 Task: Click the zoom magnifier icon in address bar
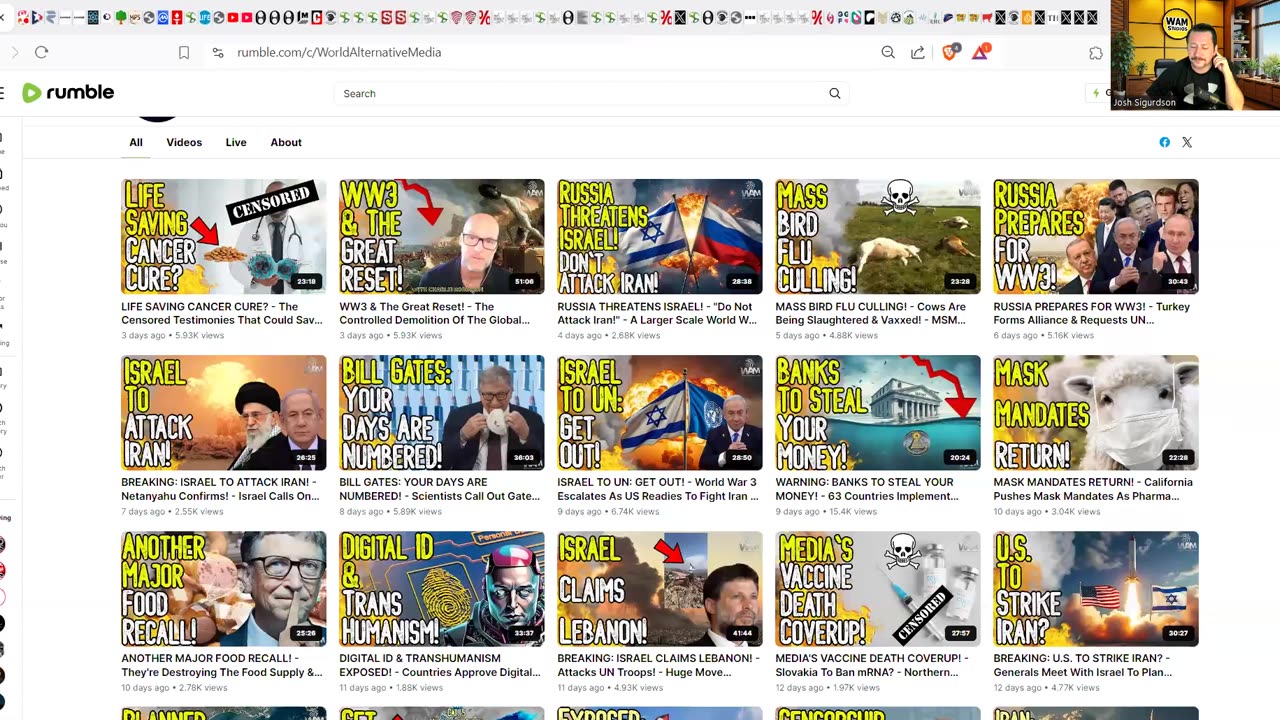[888, 52]
